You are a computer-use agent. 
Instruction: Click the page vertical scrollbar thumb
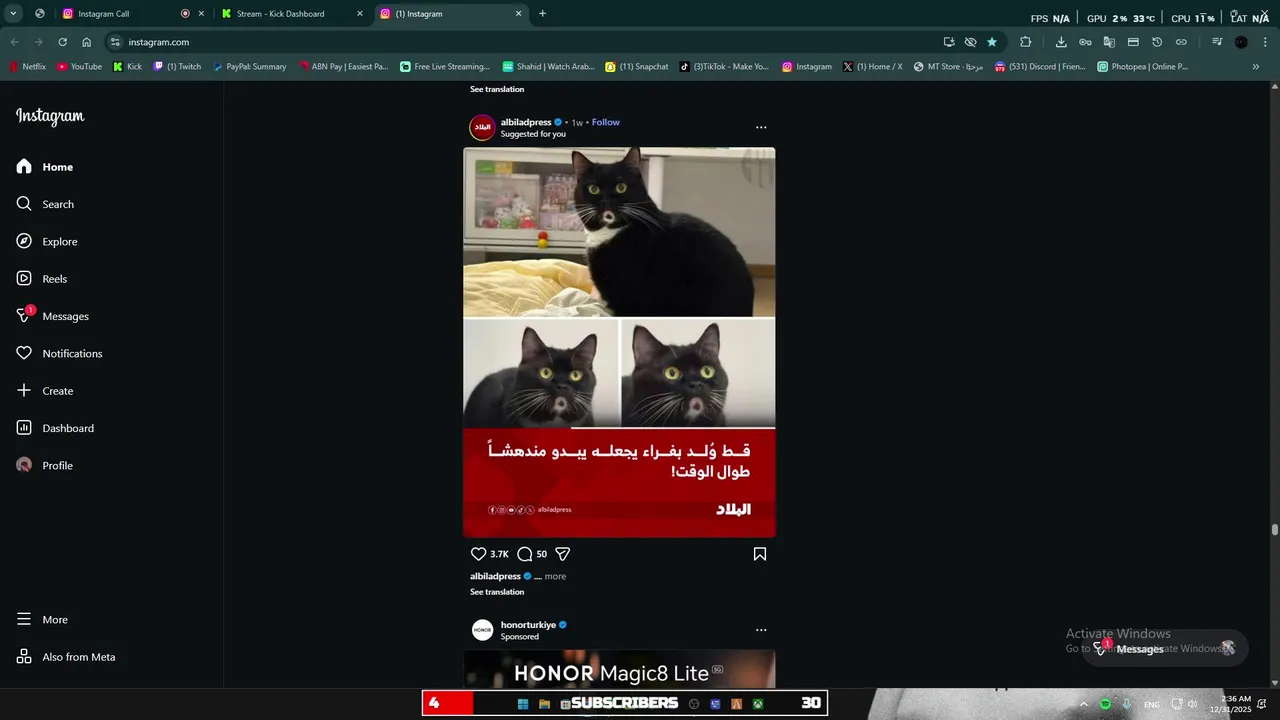click(1274, 530)
